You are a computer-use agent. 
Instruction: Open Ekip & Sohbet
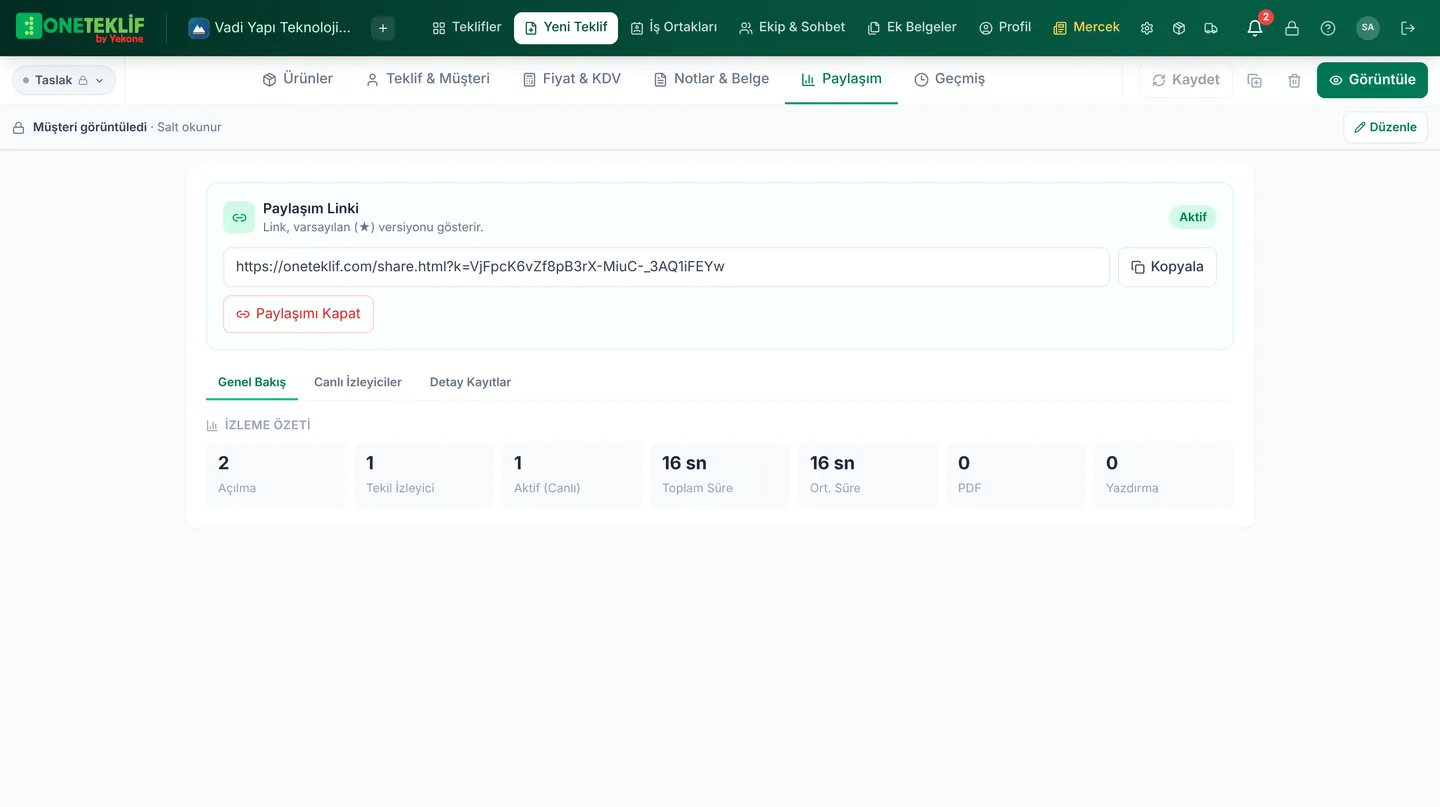(x=792, y=28)
